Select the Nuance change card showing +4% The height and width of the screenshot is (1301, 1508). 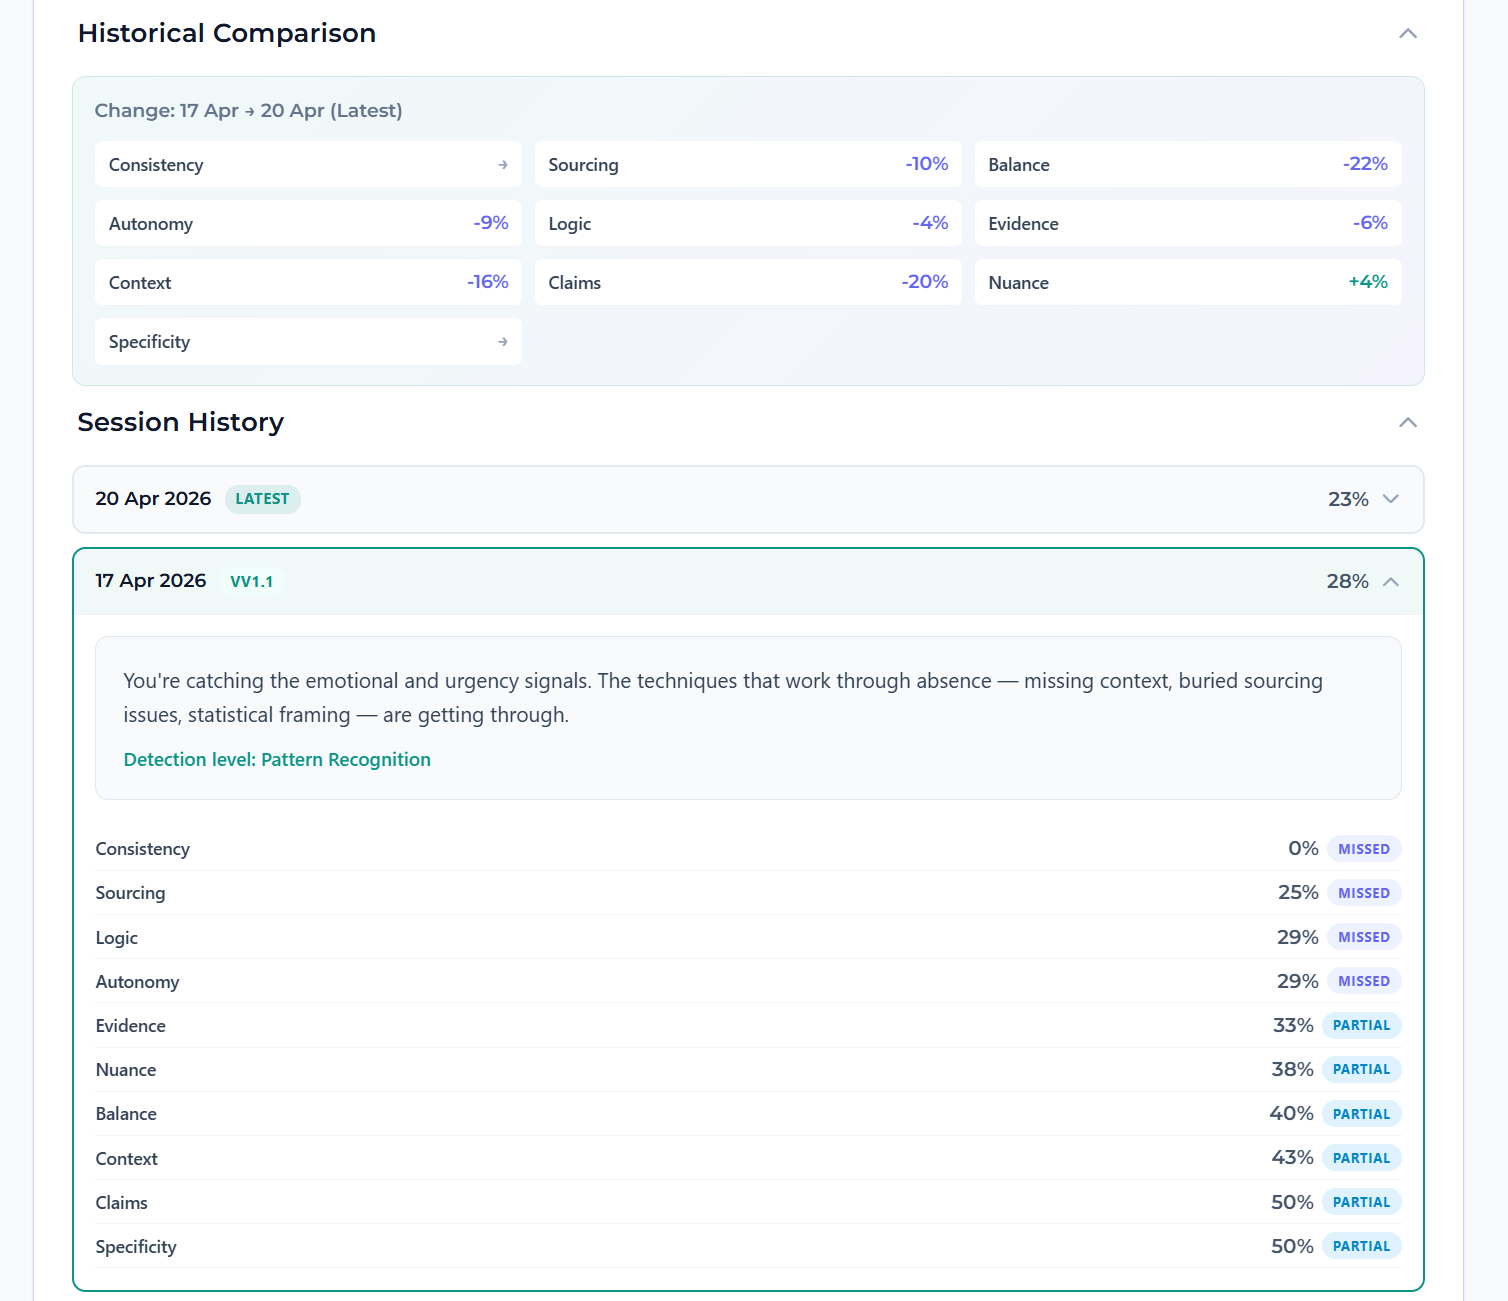(x=1188, y=282)
